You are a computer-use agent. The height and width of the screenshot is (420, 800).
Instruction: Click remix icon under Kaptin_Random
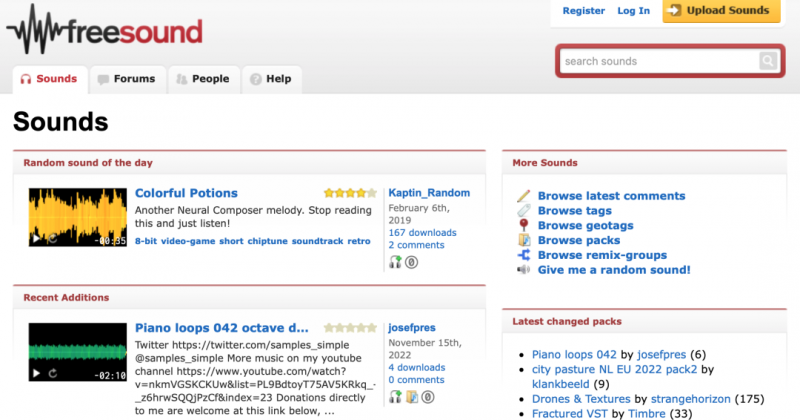(395, 262)
